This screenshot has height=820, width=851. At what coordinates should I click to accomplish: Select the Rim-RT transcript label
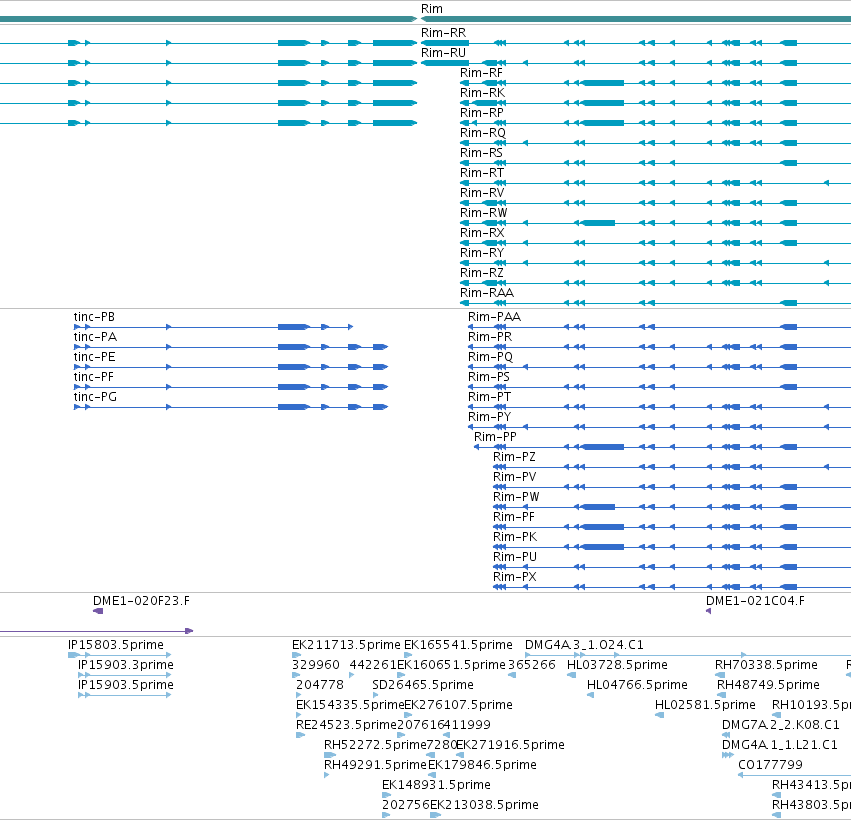[482, 173]
